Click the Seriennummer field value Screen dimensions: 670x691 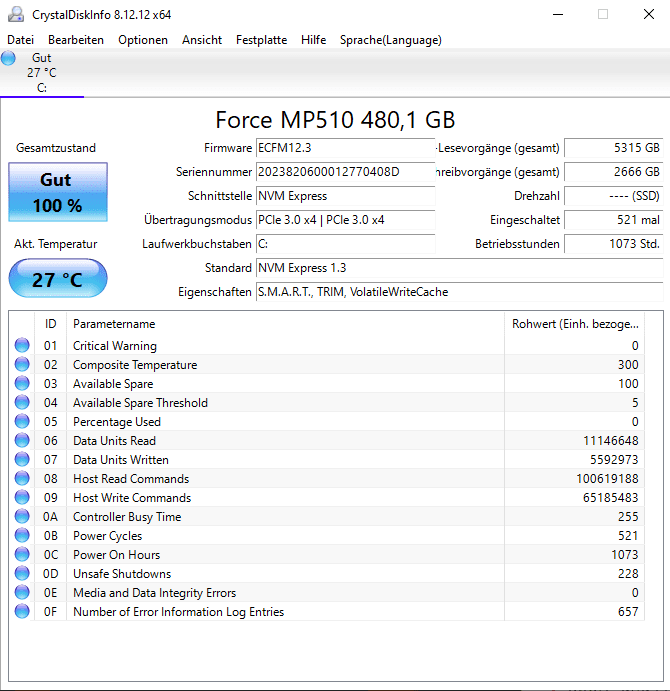pos(346,172)
